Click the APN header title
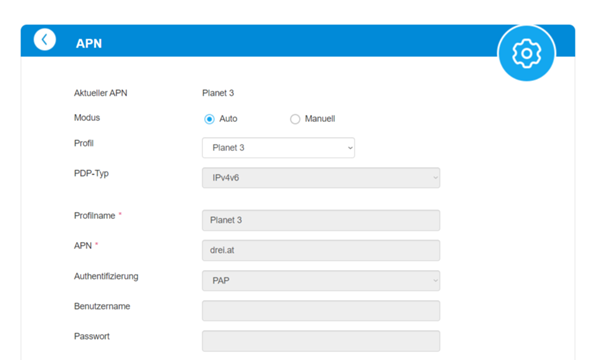The width and height of the screenshot is (590, 360). coord(89,44)
